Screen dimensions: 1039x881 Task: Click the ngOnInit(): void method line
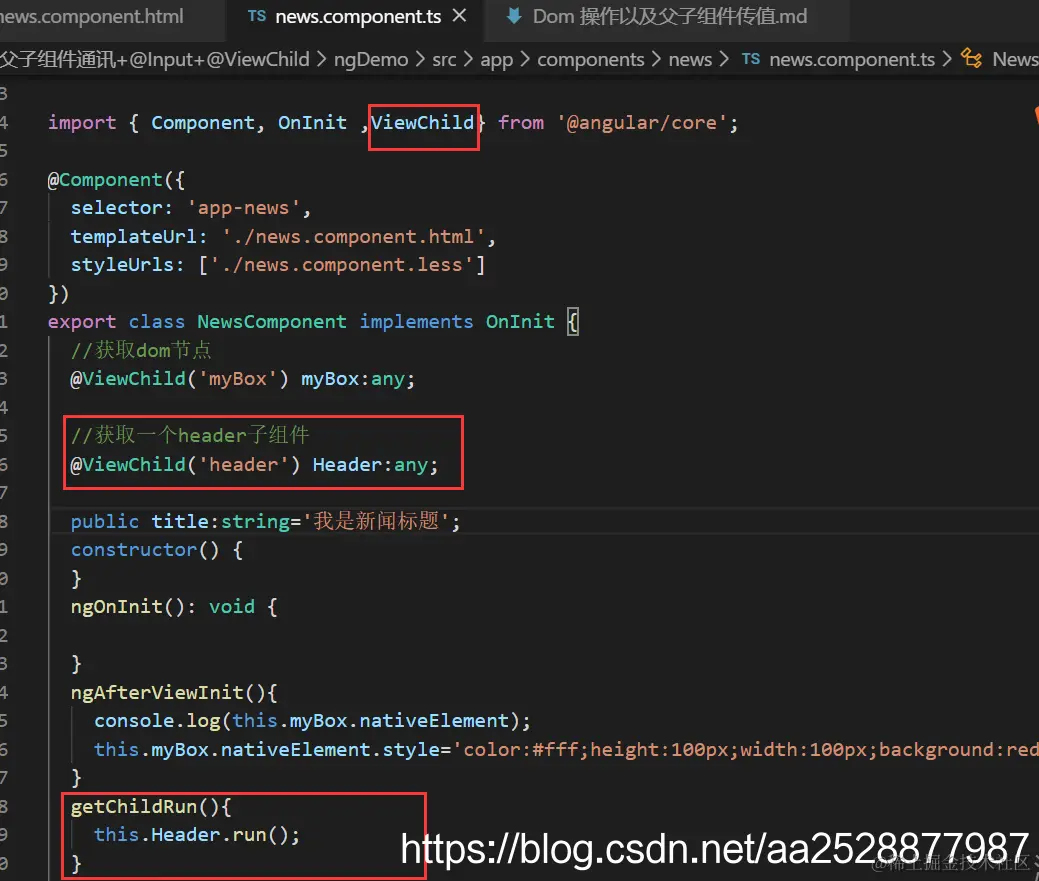point(174,607)
